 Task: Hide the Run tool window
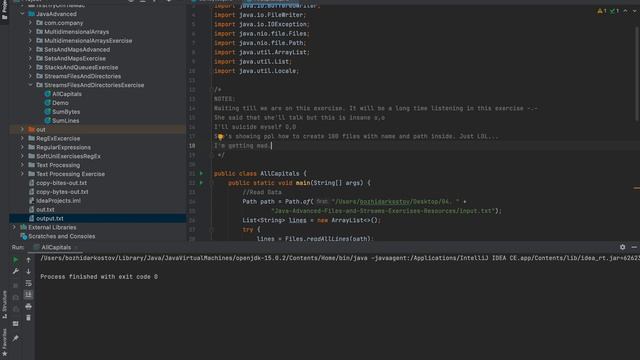click(634, 247)
